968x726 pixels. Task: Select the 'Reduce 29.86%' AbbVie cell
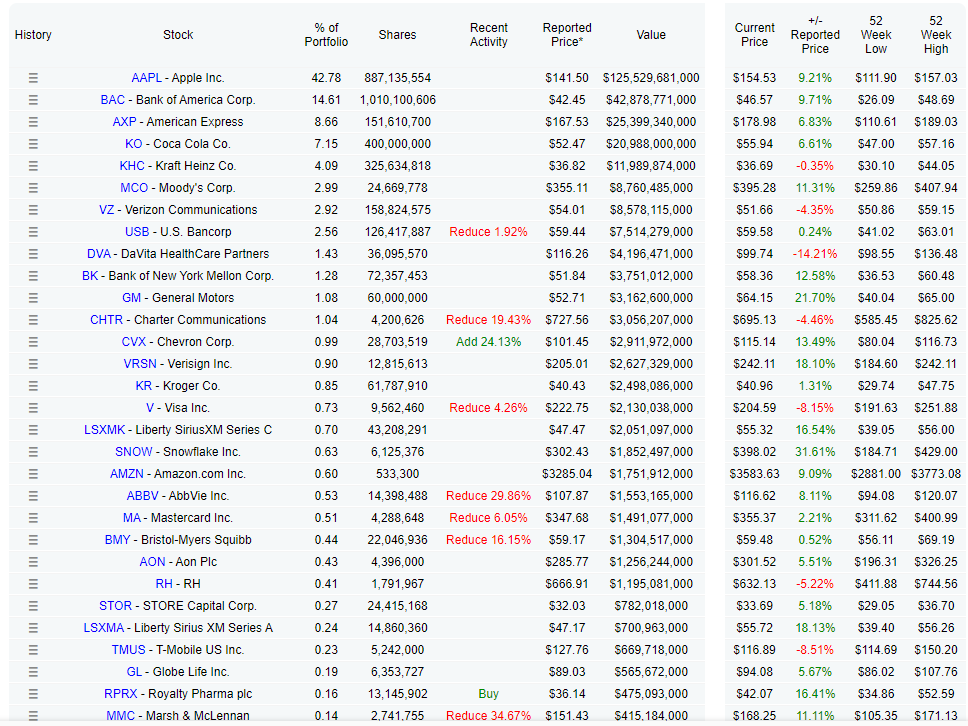pyautogui.click(x=488, y=496)
